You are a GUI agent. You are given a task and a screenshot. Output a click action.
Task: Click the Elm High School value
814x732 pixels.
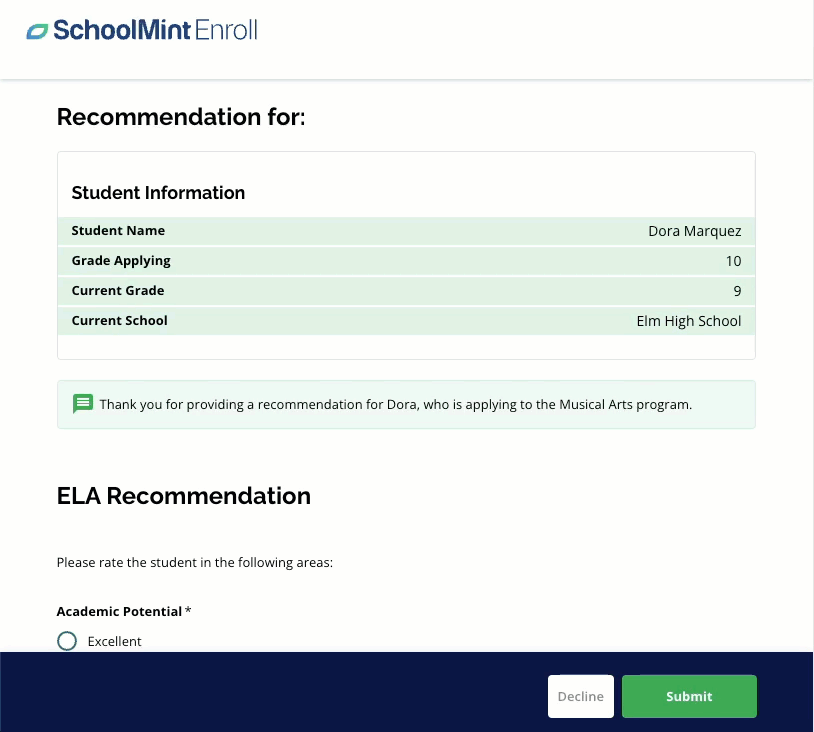coord(688,321)
